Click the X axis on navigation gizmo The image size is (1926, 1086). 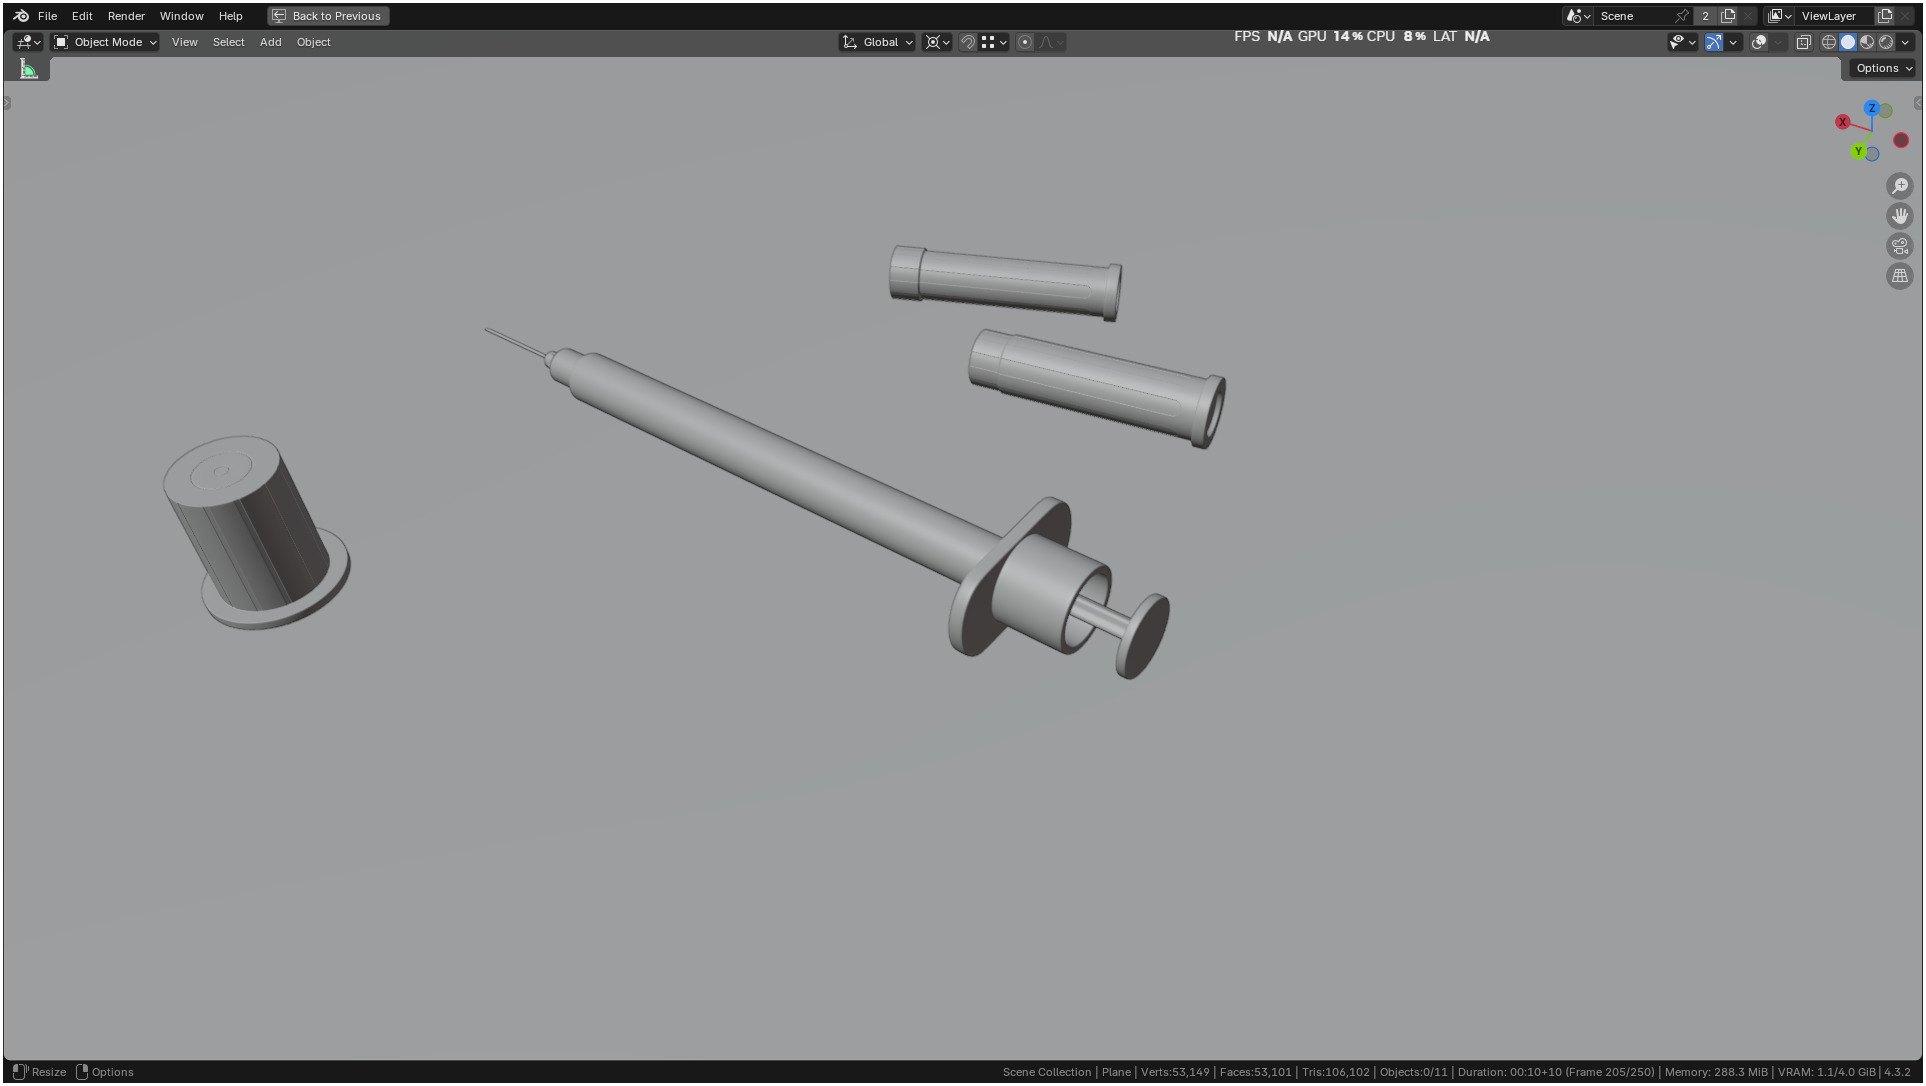[x=1842, y=122]
